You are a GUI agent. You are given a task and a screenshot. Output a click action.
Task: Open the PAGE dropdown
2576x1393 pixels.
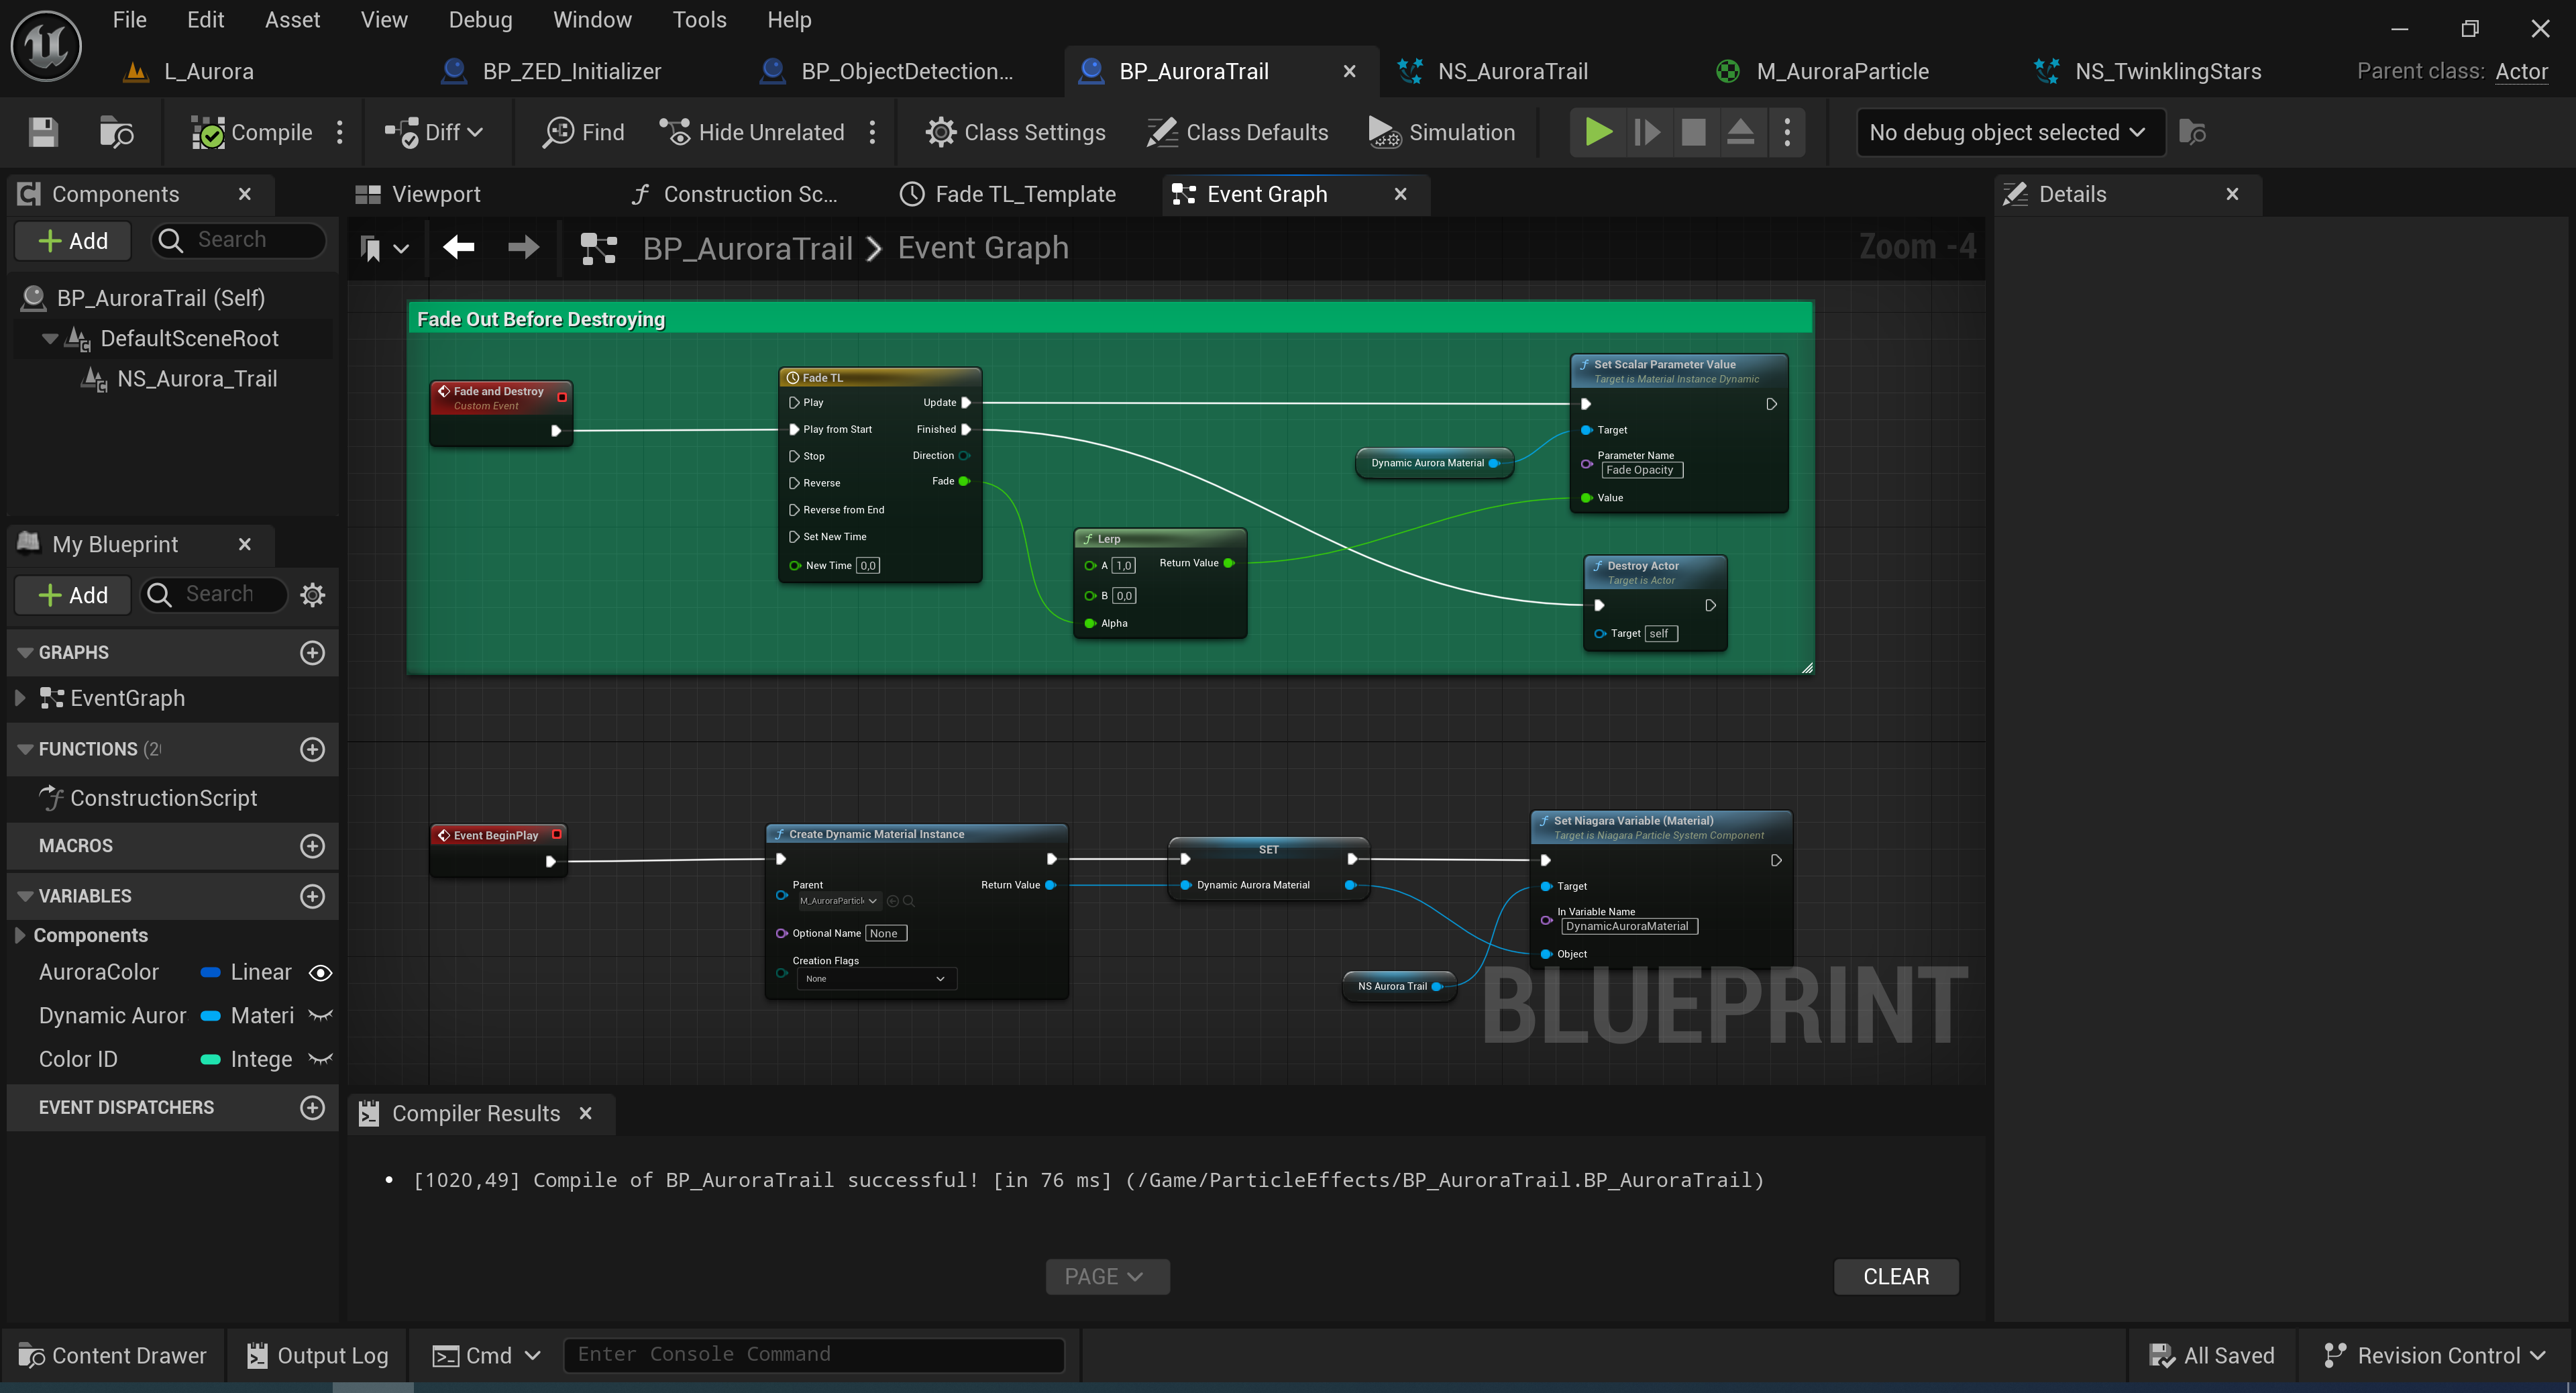tap(1107, 1276)
